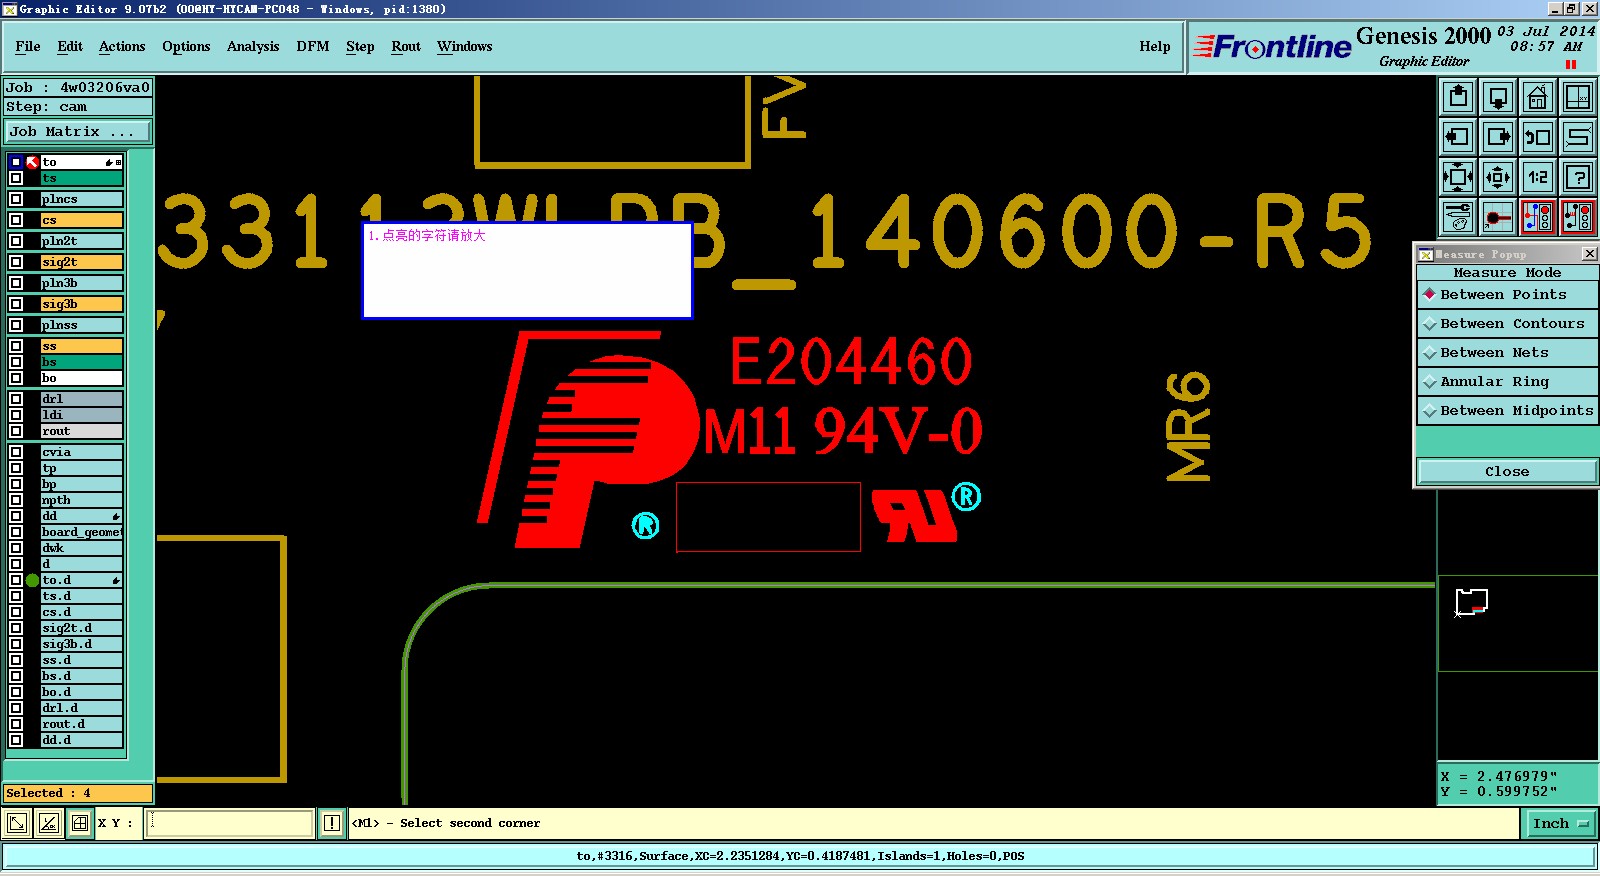Click Close in Measure Popup

[x=1507, y=472]
